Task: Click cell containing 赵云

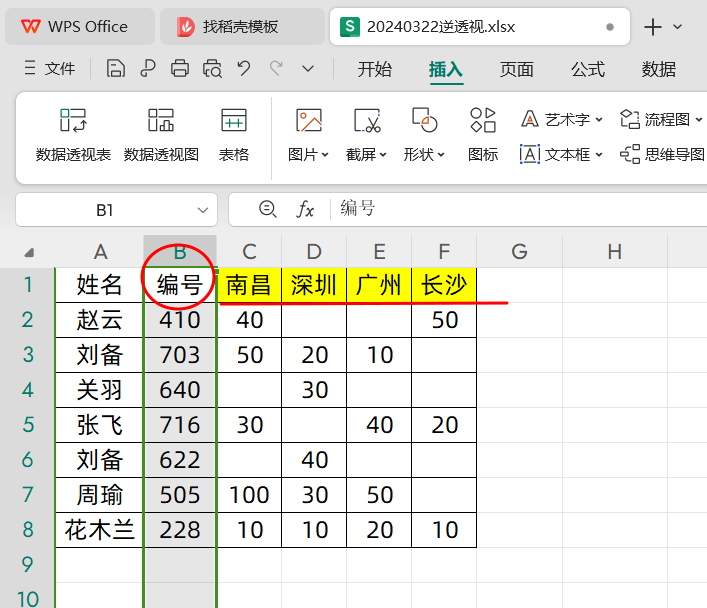Action: [x=100, y=320]
